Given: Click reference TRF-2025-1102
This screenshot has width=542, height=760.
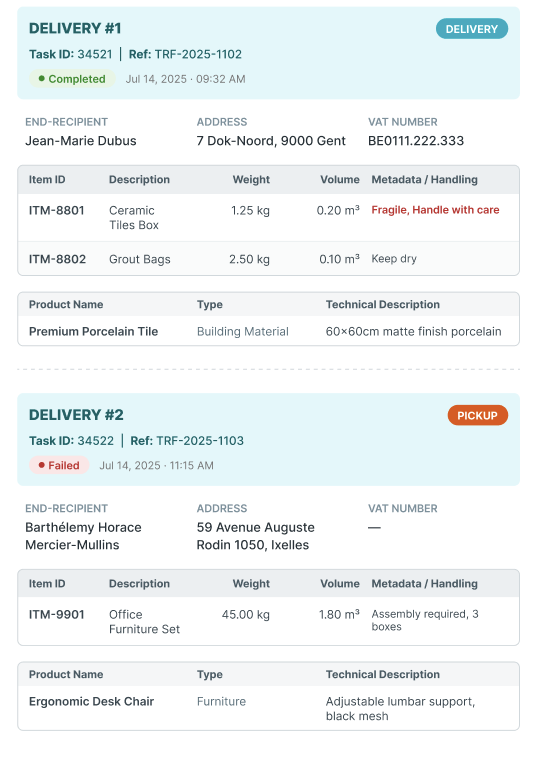Looking at the screenshot, I should [x=185, y=54].
